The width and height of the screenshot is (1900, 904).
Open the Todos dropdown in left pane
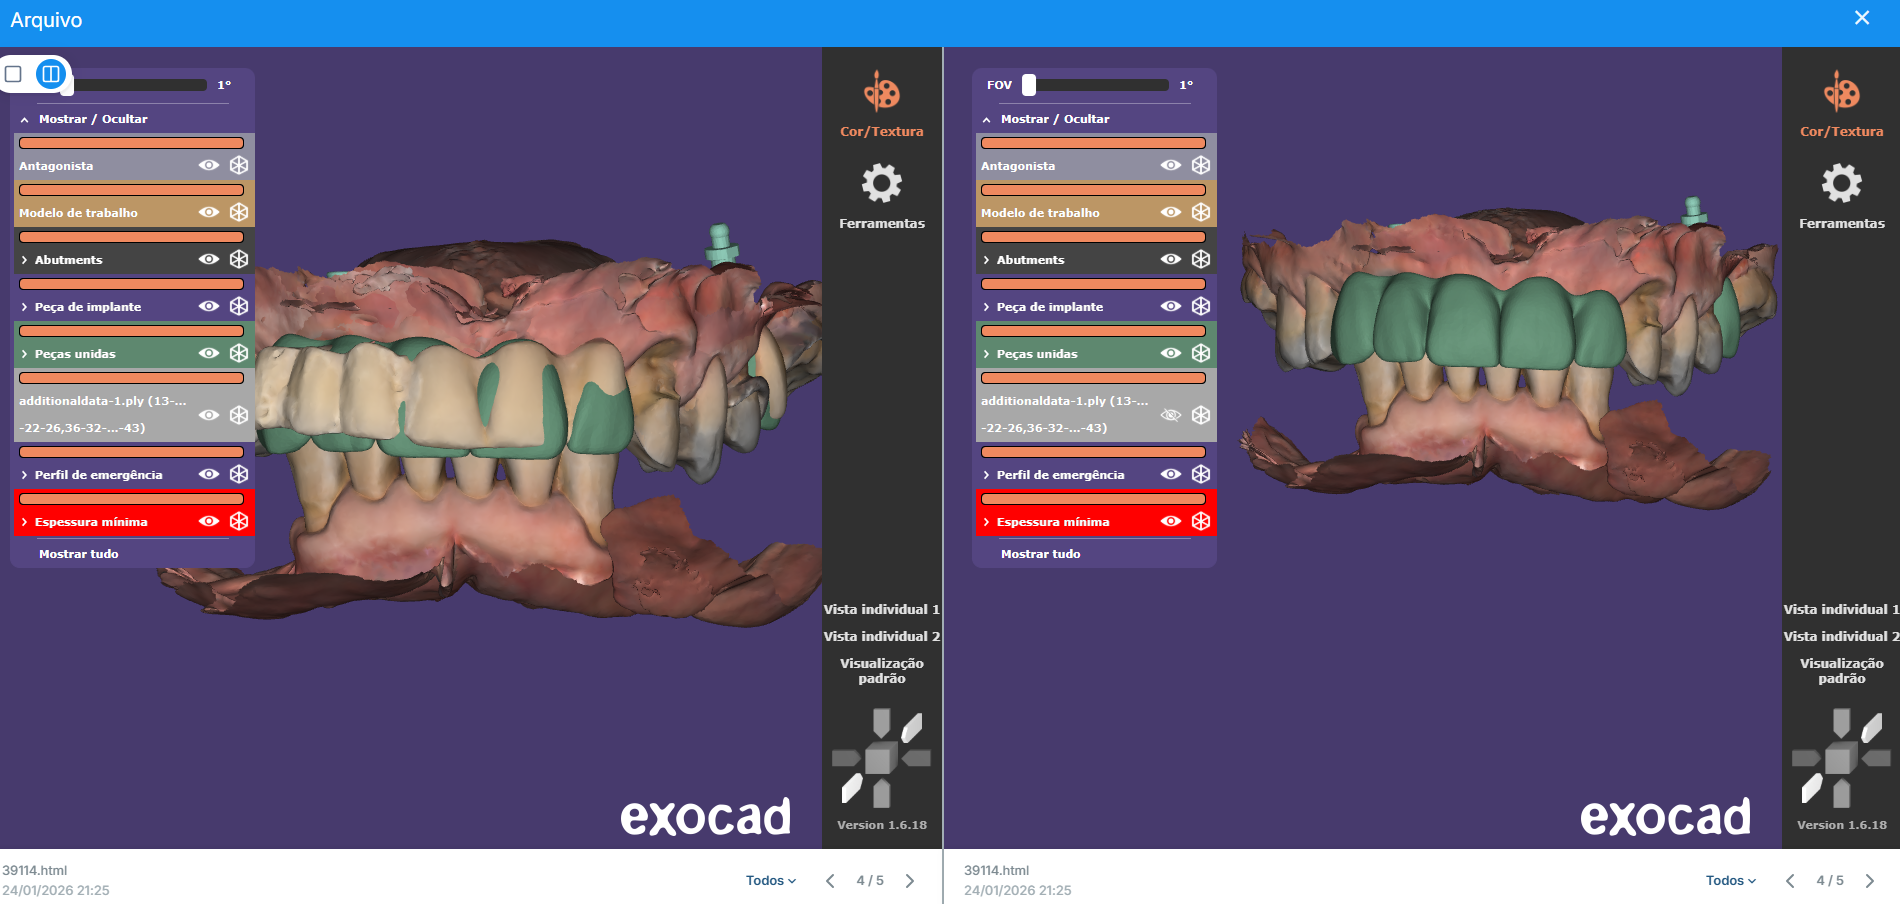tap(770, 881)
